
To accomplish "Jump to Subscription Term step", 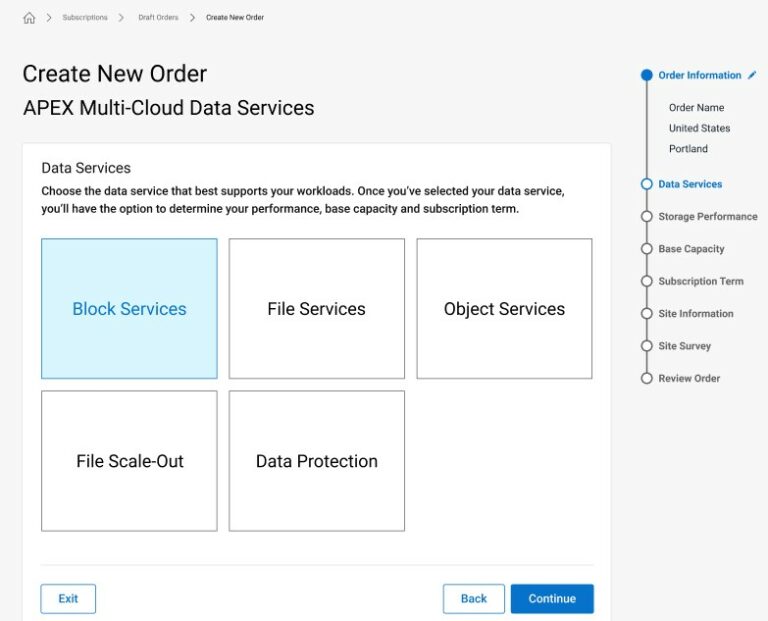I will coord(700,281).
